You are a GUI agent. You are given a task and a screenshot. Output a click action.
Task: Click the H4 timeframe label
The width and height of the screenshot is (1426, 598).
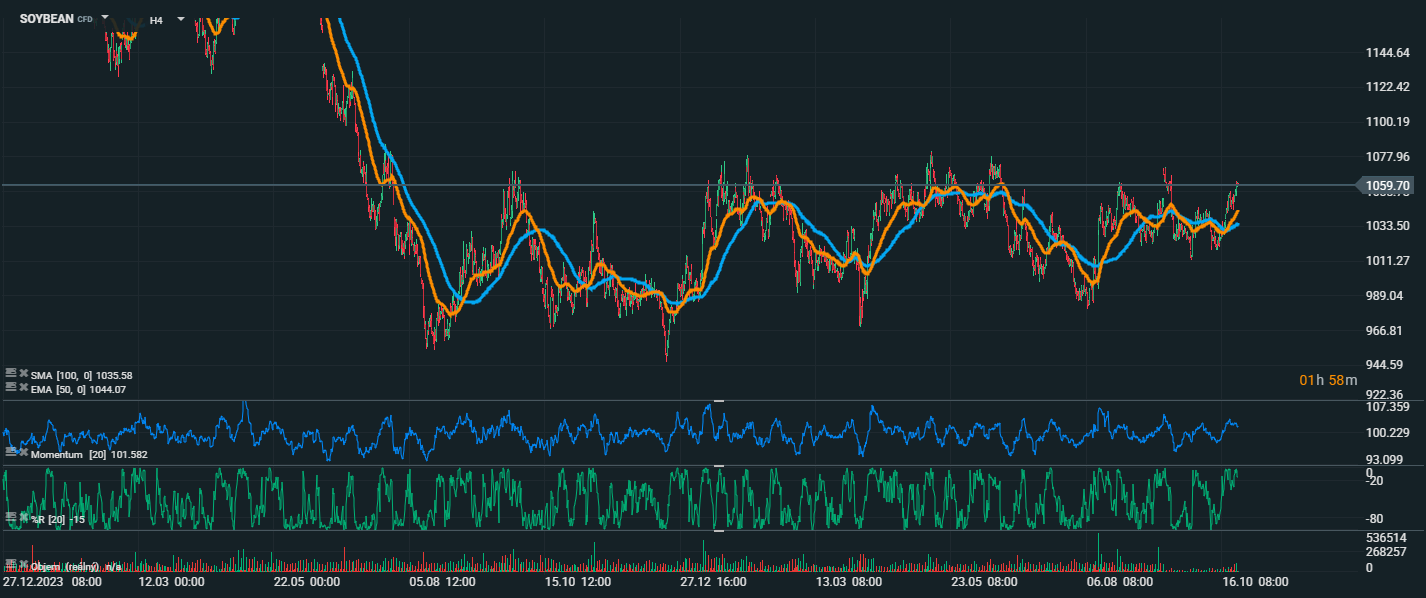156,19
